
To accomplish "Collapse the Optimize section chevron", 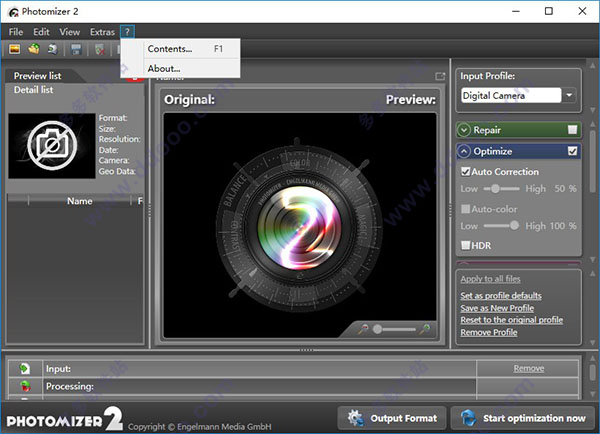I will [464, 152].
